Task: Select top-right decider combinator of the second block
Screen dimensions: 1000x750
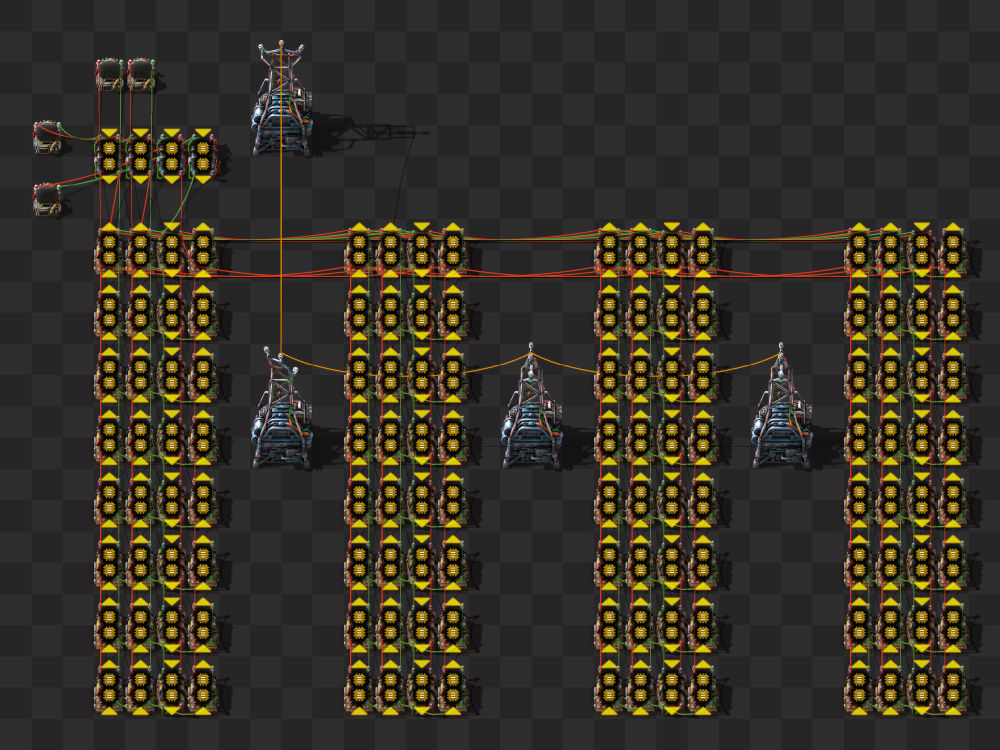Action: point(453,250)
